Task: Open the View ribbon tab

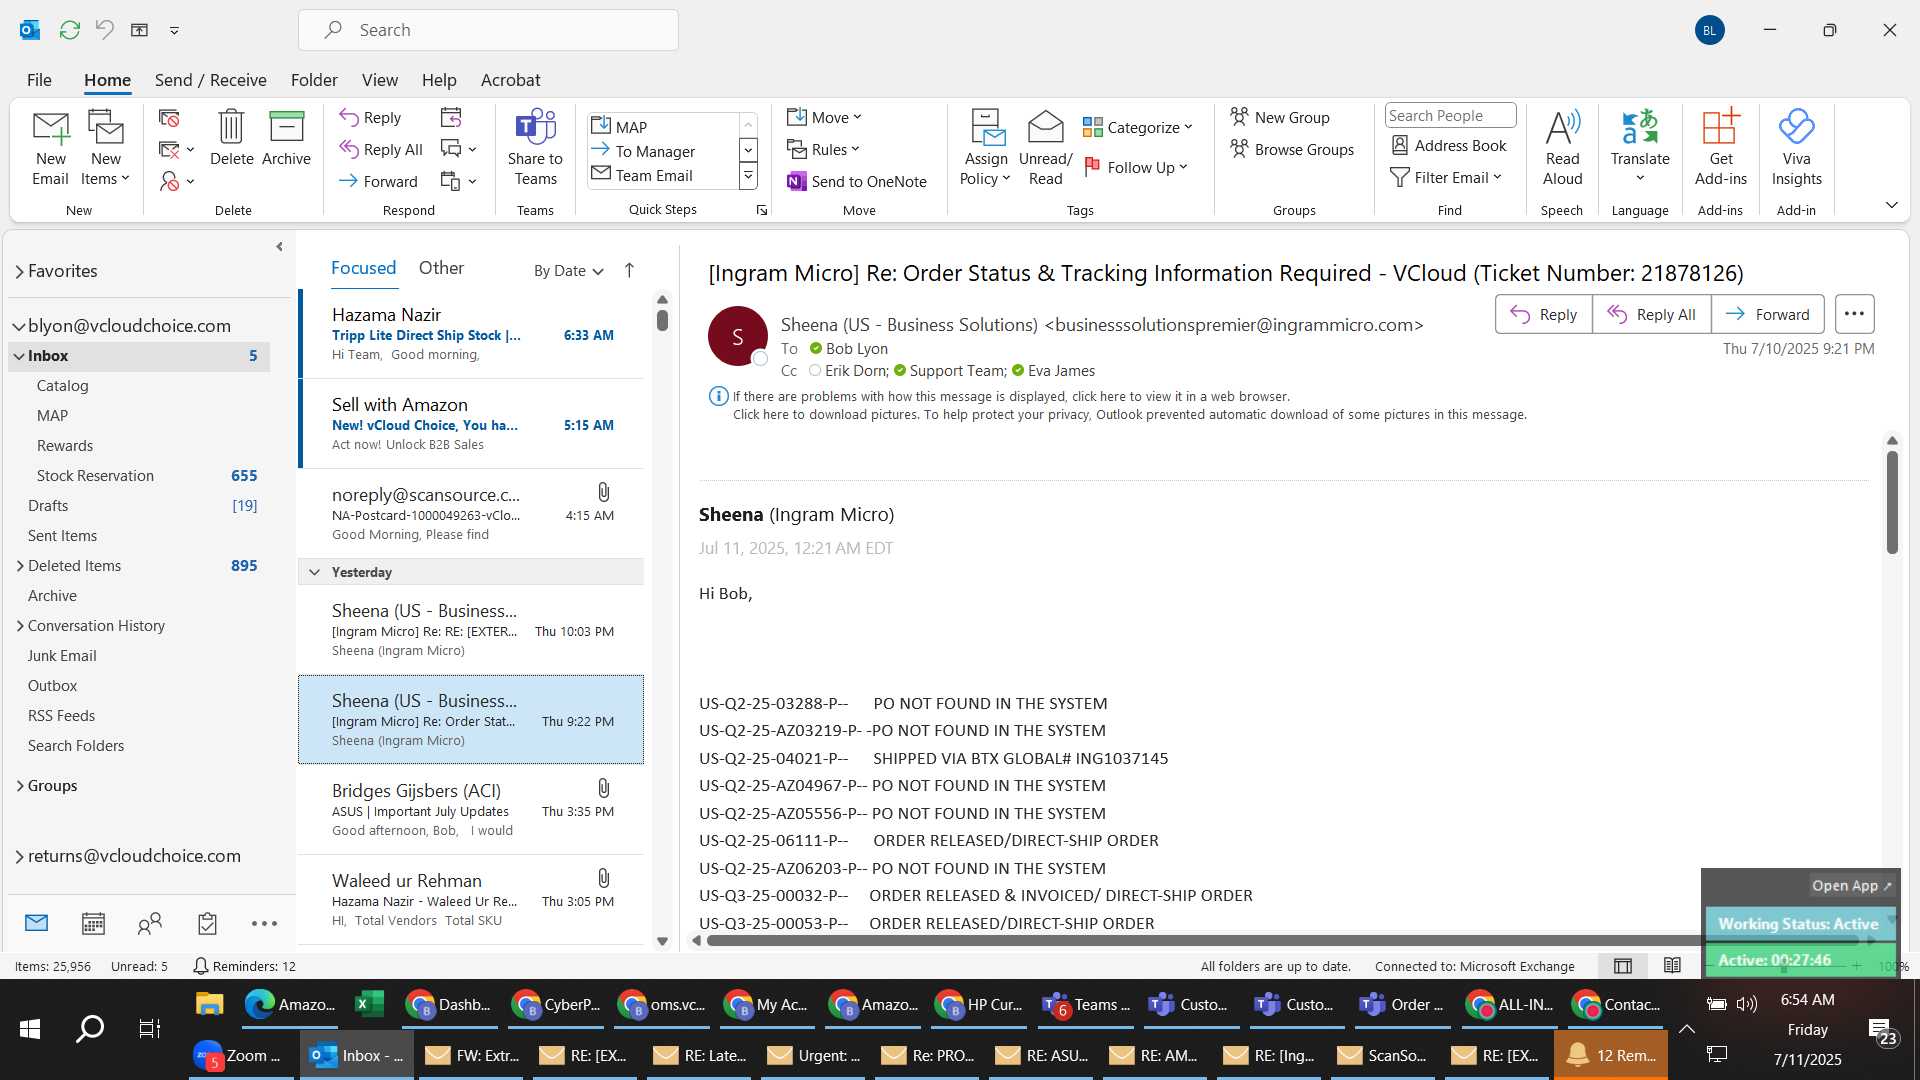Action: coord(379,80)
